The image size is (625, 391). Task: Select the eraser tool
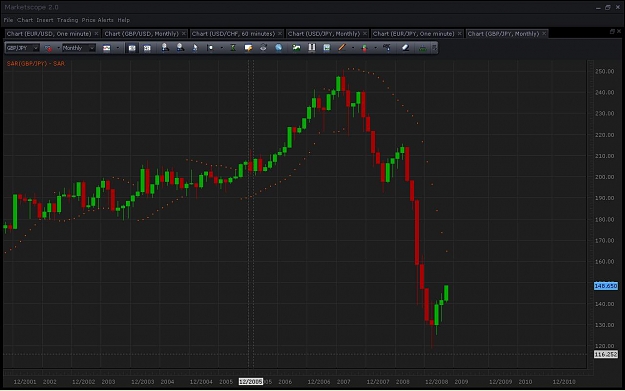[x=405, y=48]
